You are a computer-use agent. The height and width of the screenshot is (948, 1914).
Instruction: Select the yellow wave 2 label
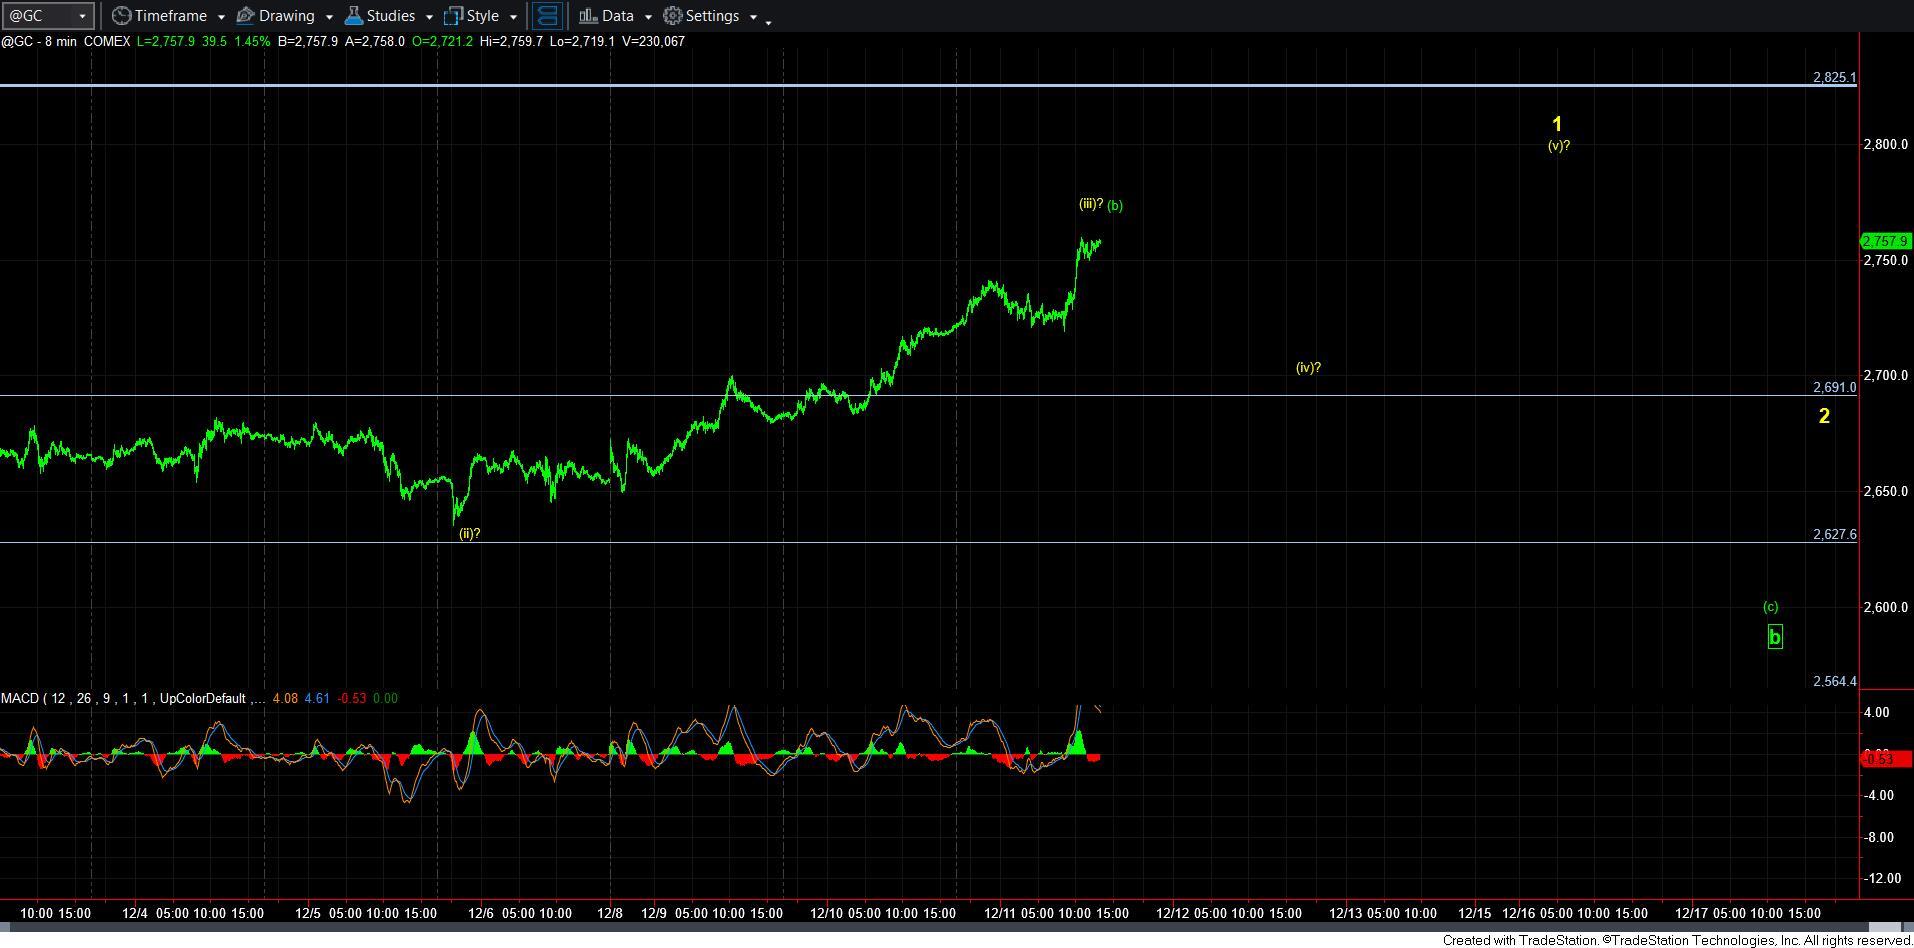(1824, 416)
